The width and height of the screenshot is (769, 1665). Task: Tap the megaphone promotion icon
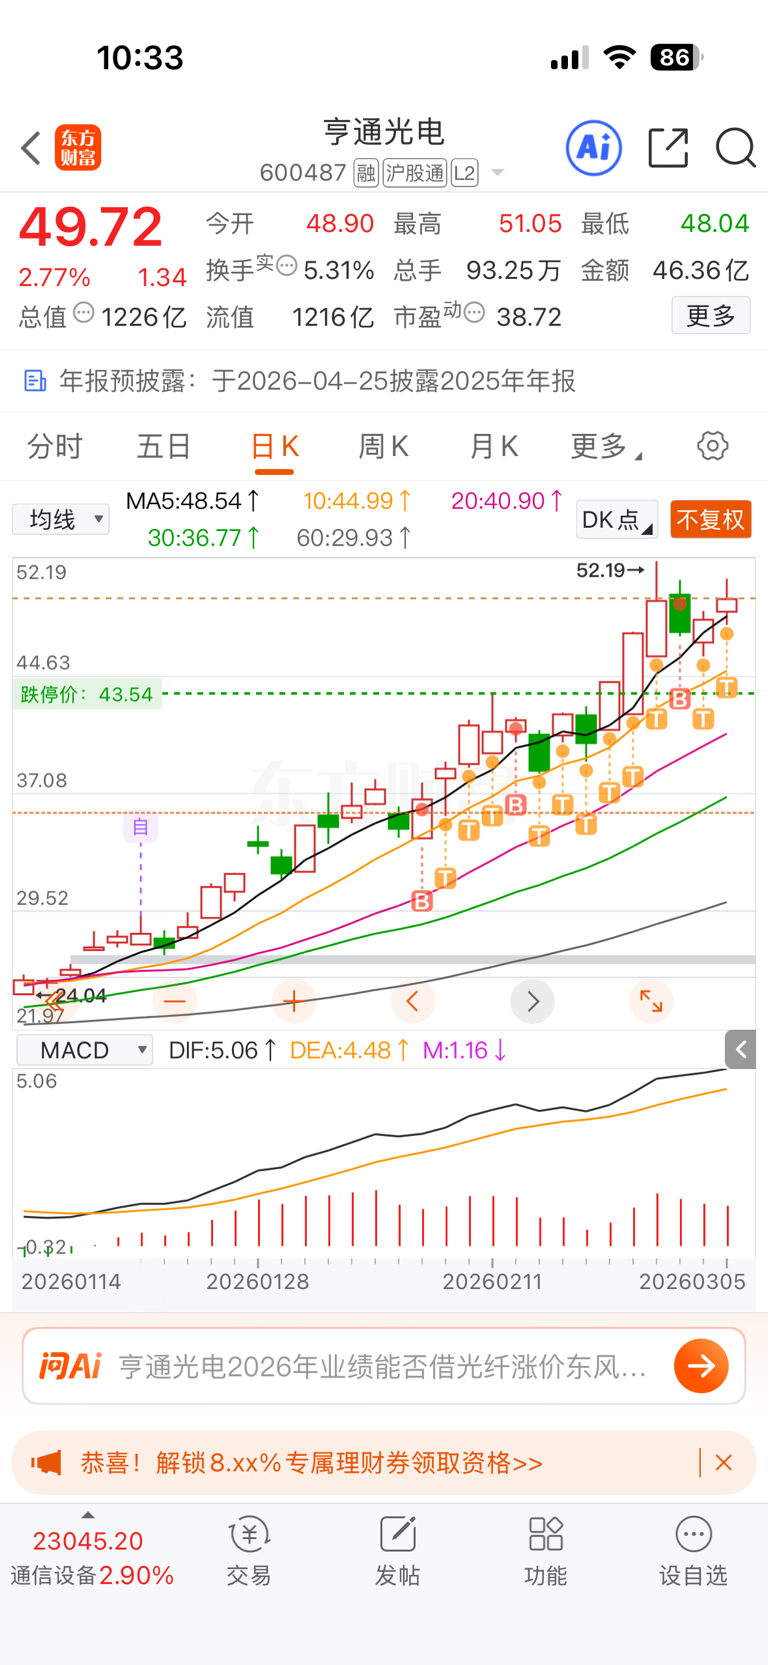click(x=46, y=1463)
